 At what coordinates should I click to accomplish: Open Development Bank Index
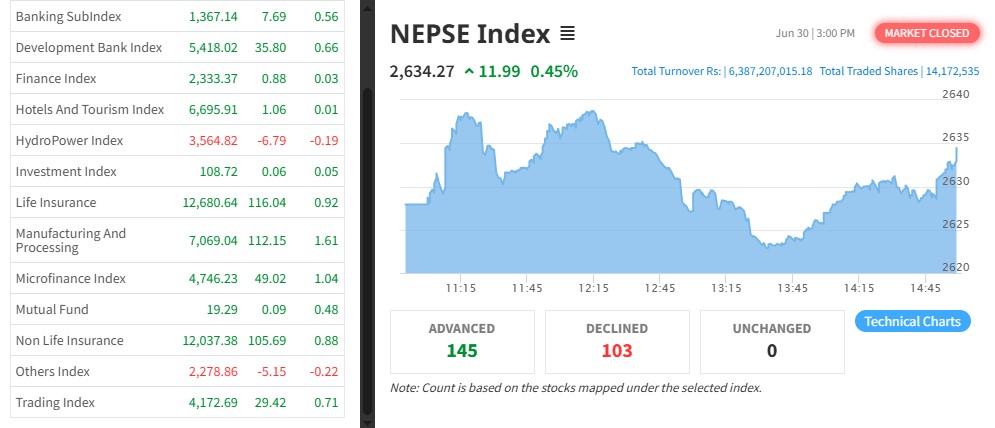point(88,48)
